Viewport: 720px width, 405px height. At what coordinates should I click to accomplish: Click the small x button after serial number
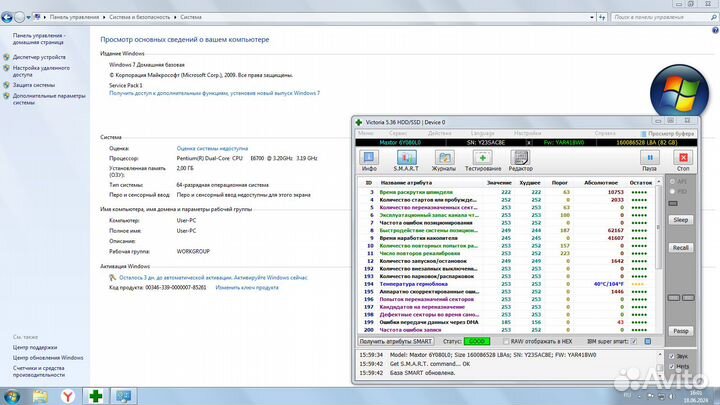[529, 143]
